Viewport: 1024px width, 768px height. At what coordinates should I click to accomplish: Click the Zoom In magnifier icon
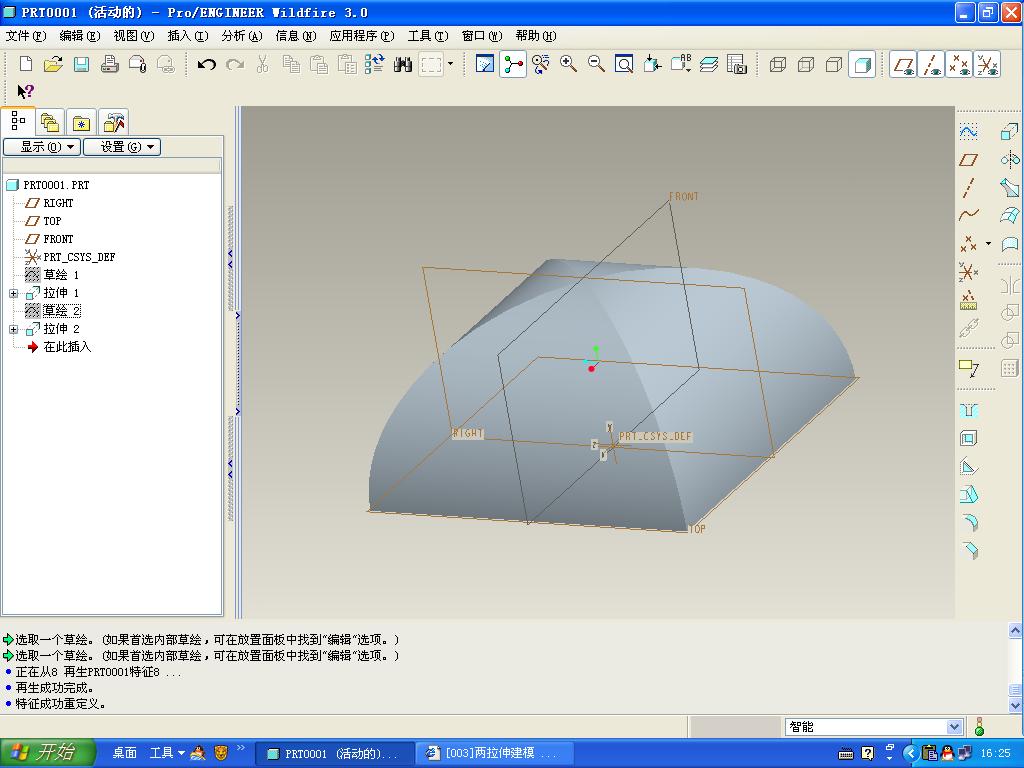click(568, 64)
